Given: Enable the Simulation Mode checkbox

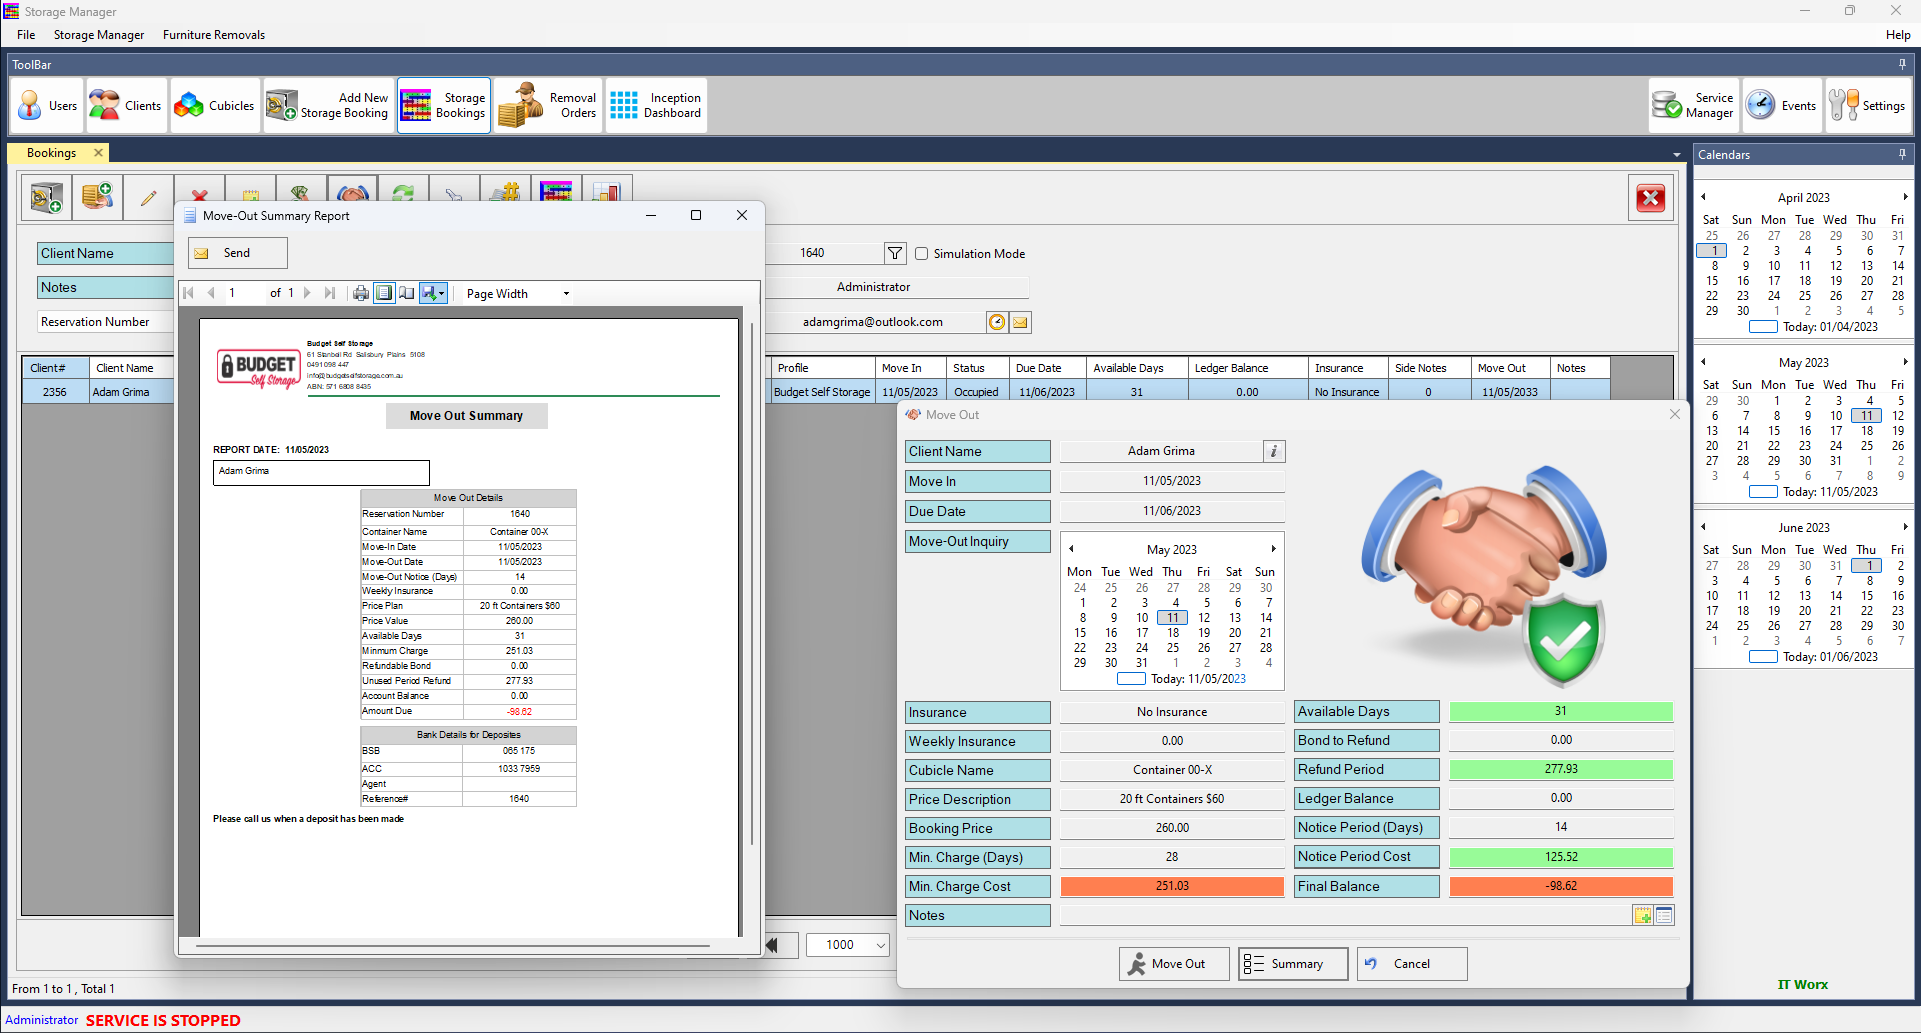Looking at the screenshot, I should [922, 254].
